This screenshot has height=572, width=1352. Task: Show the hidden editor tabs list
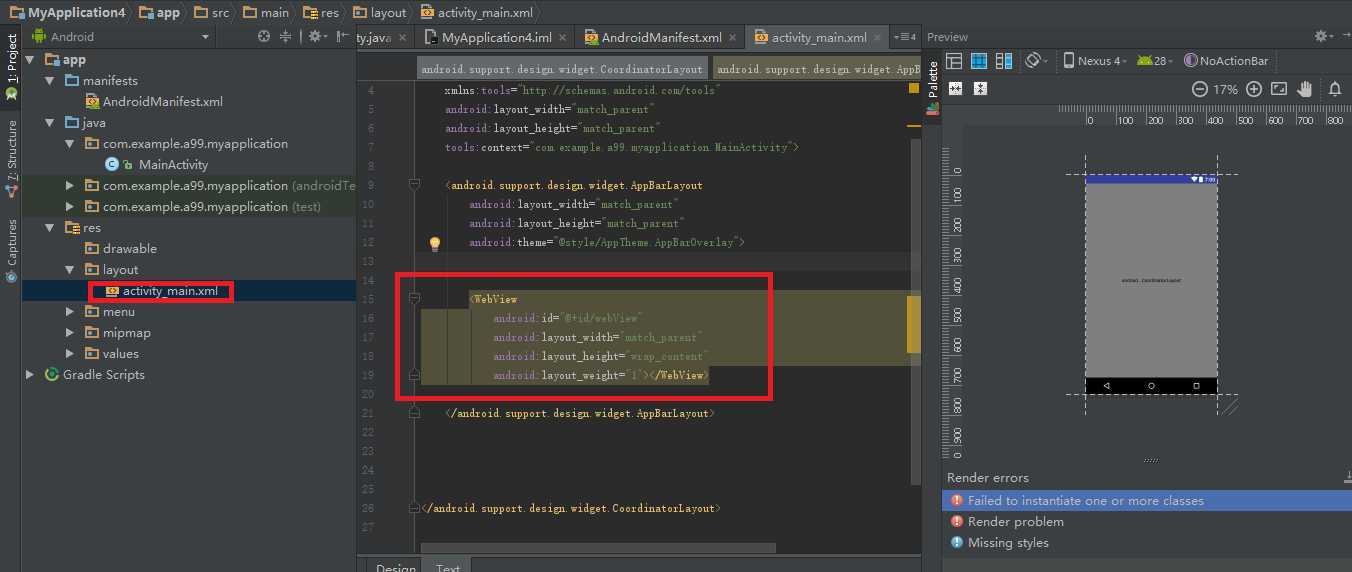905,37
